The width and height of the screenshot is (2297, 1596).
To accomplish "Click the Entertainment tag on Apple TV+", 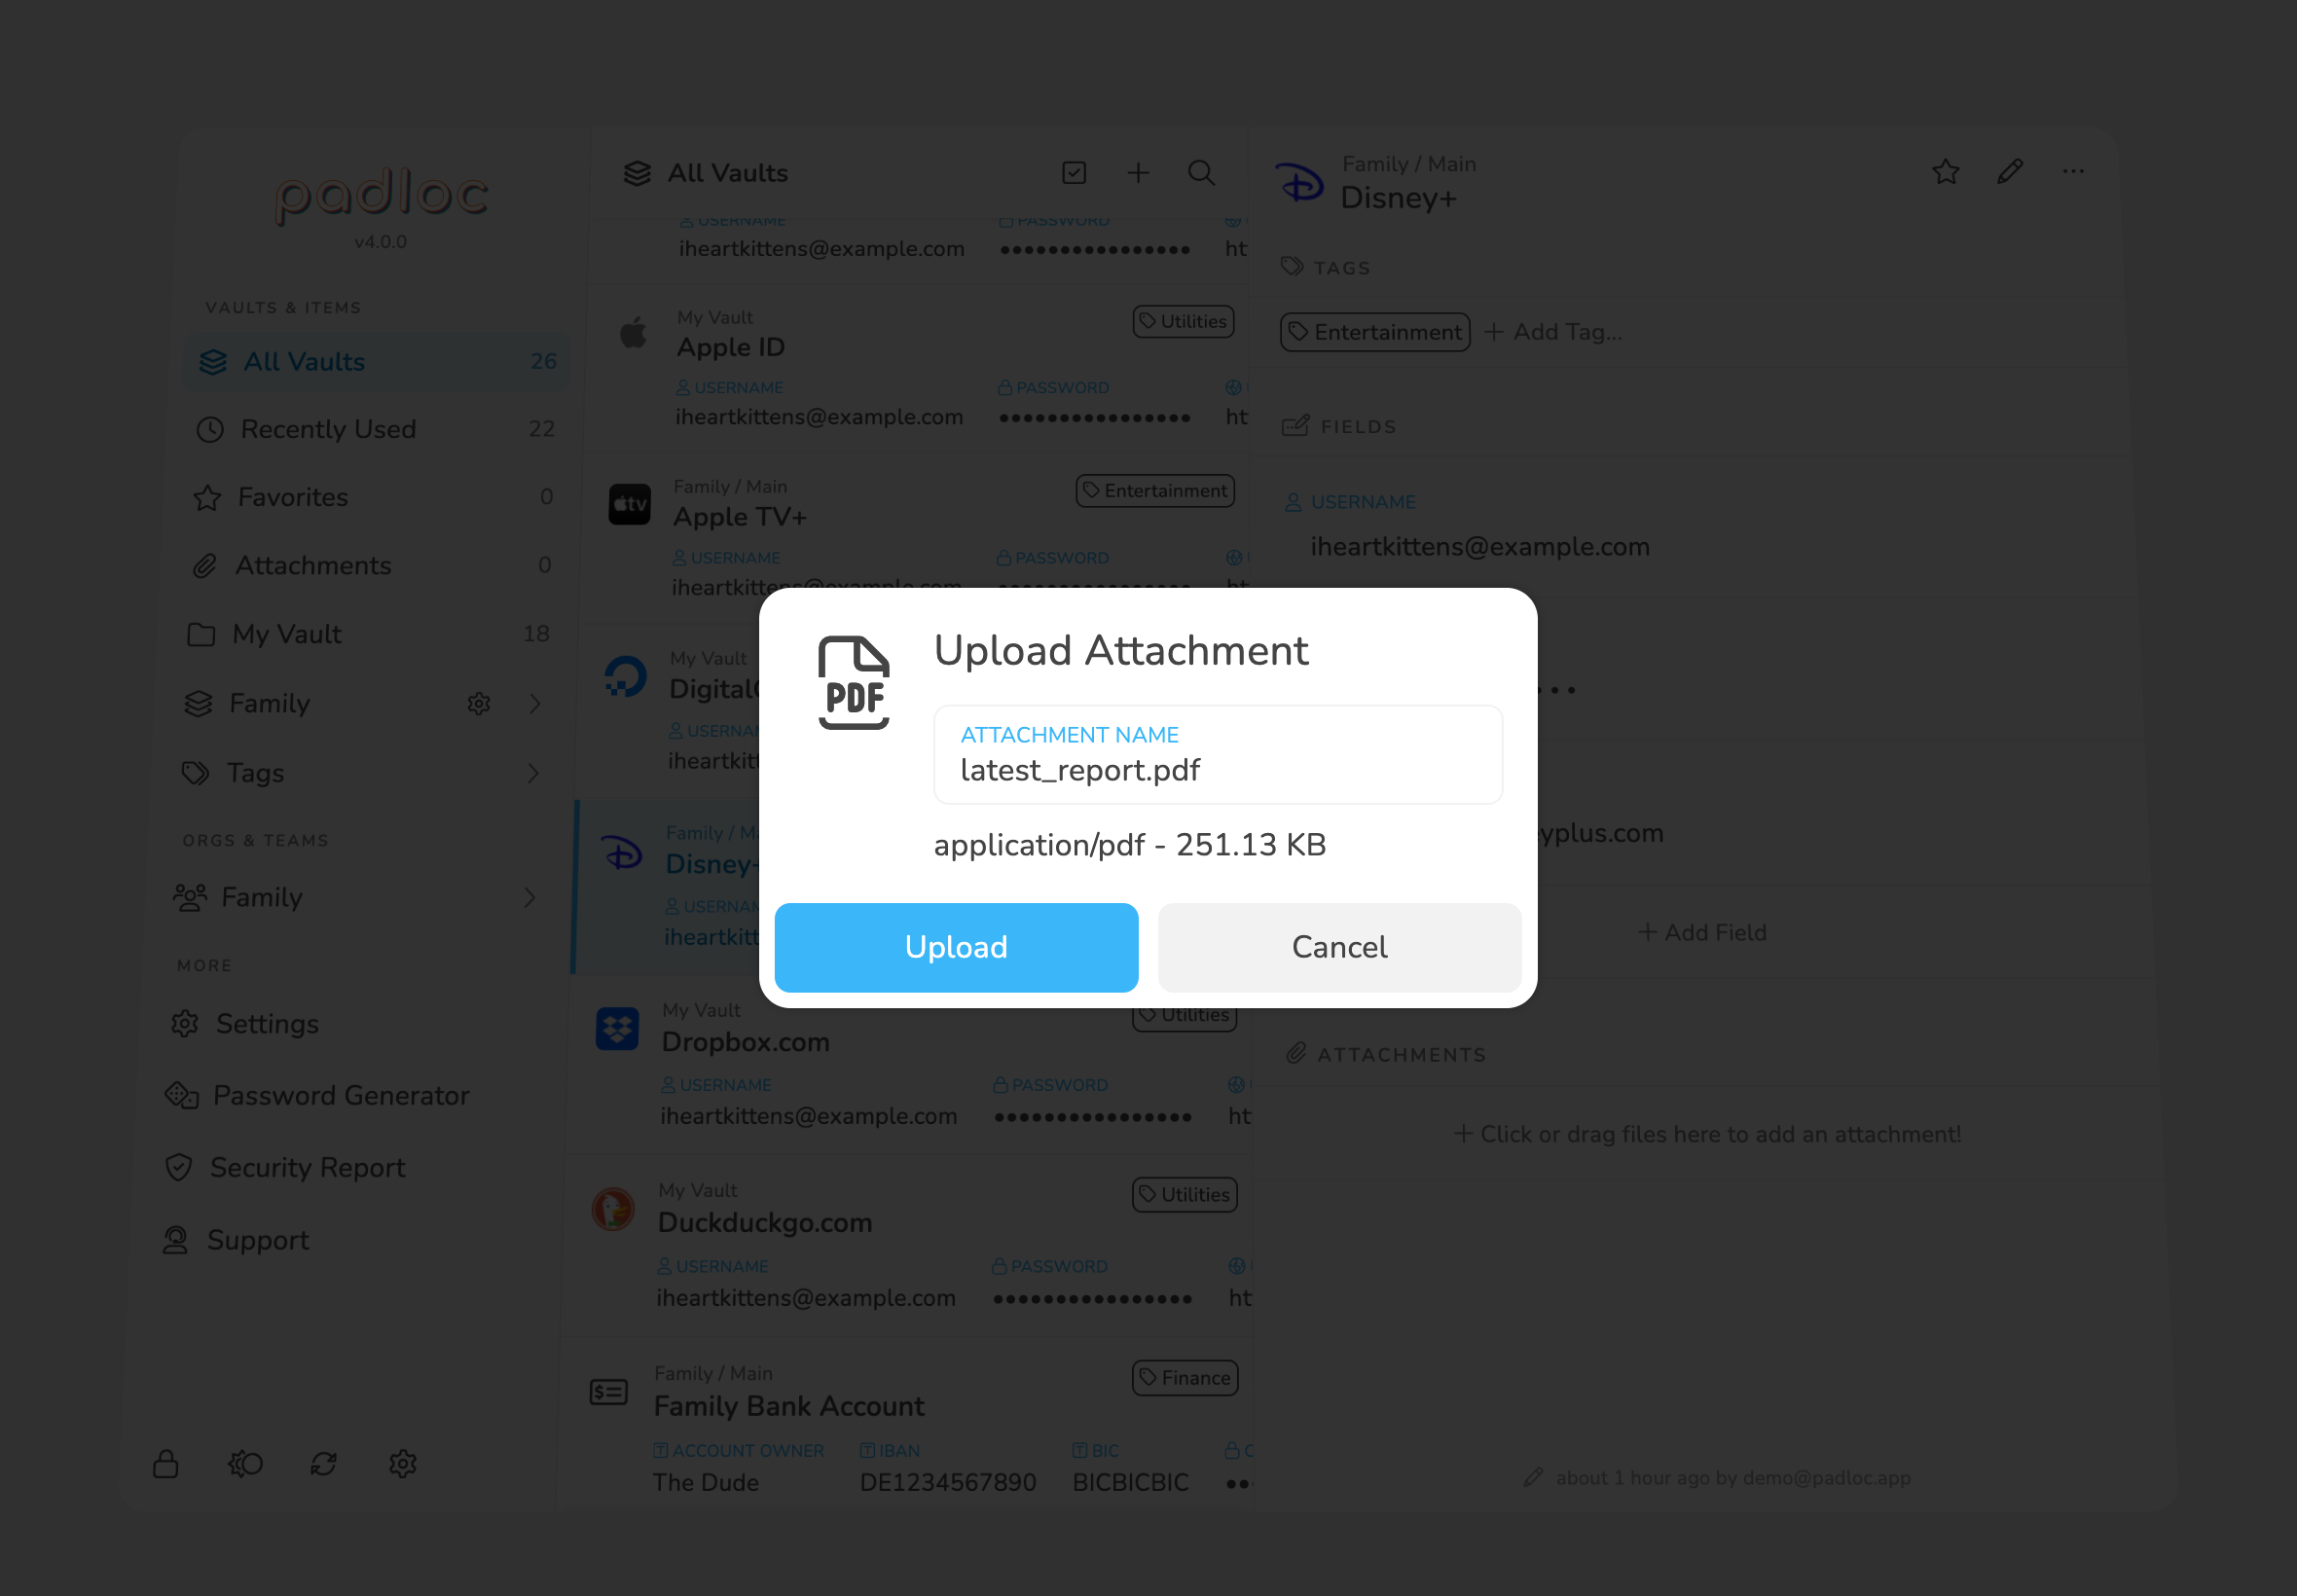I will [1155, 491].
